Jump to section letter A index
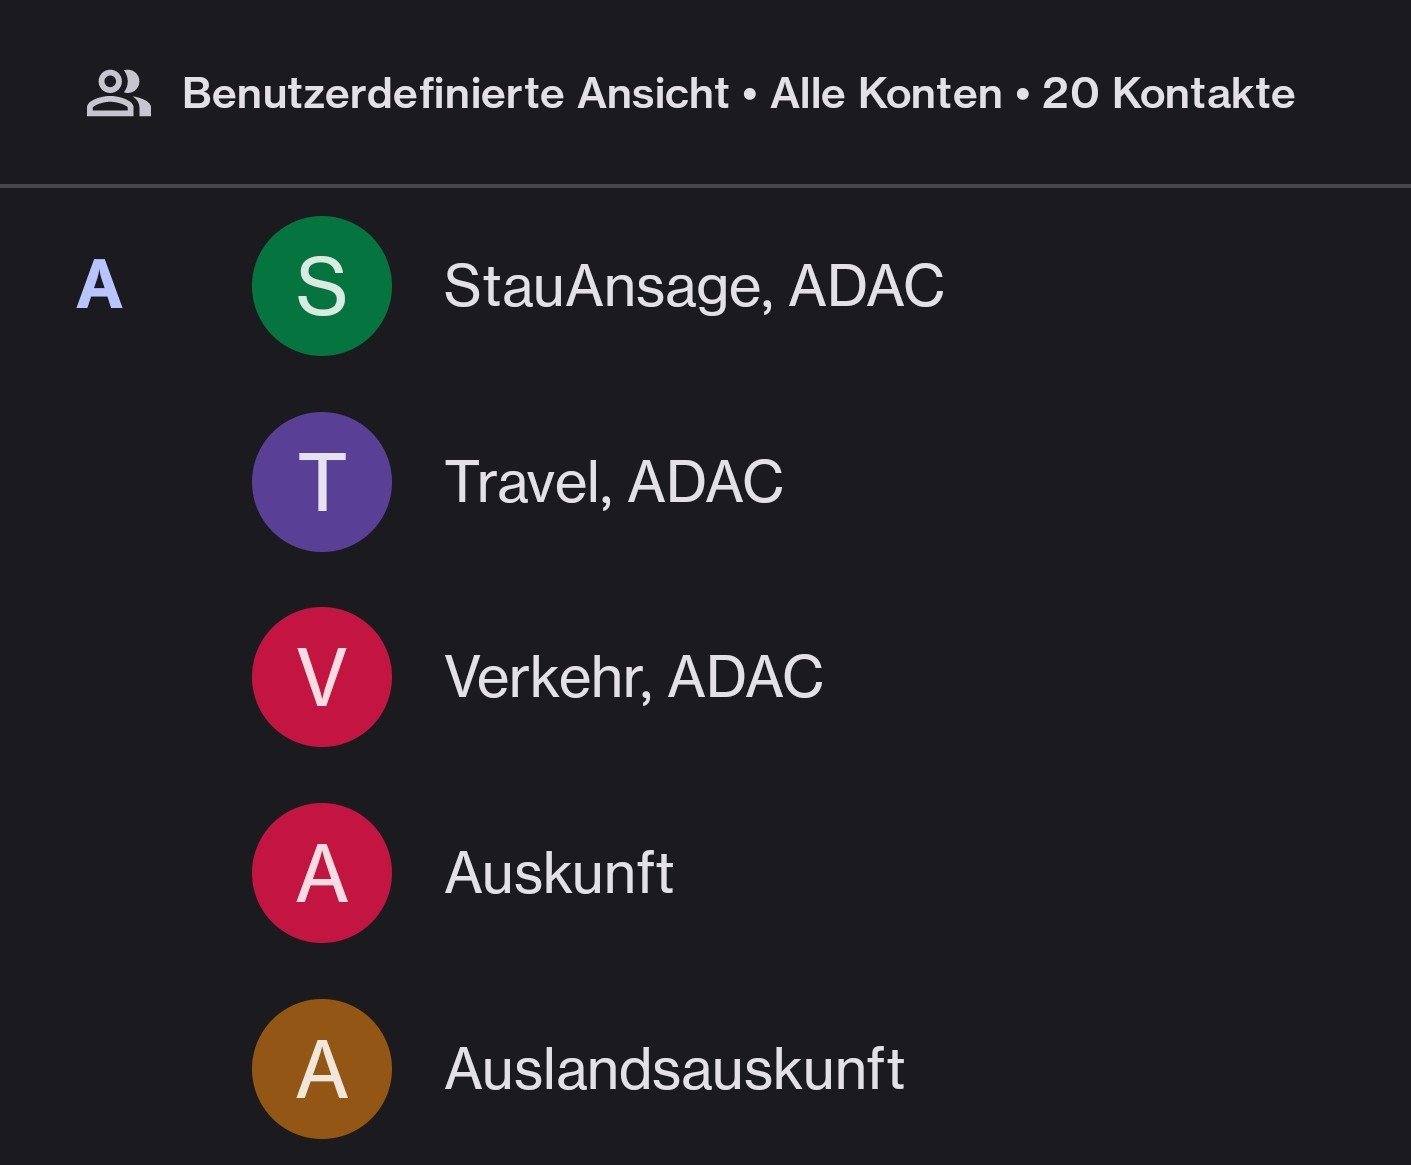 tap(100, 285)
